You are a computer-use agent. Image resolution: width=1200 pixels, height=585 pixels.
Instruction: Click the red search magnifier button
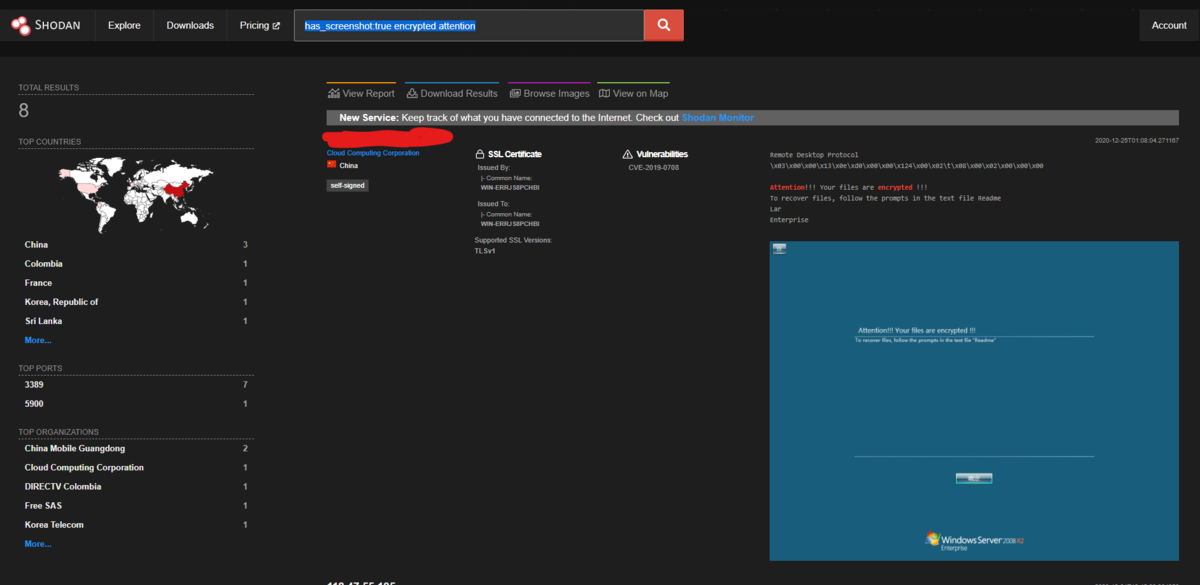pos(664,25)
